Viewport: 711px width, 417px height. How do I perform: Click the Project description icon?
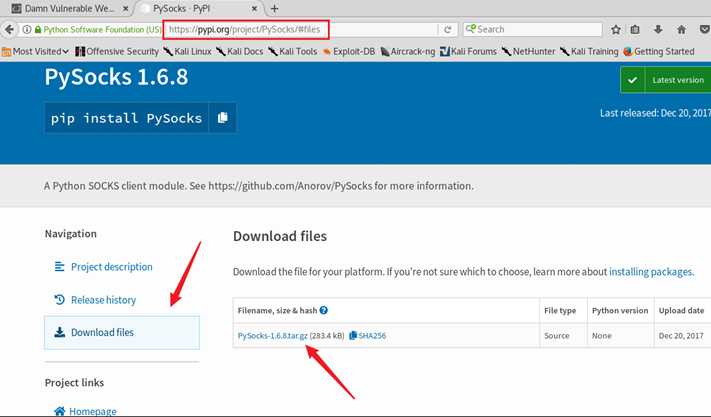59,267
